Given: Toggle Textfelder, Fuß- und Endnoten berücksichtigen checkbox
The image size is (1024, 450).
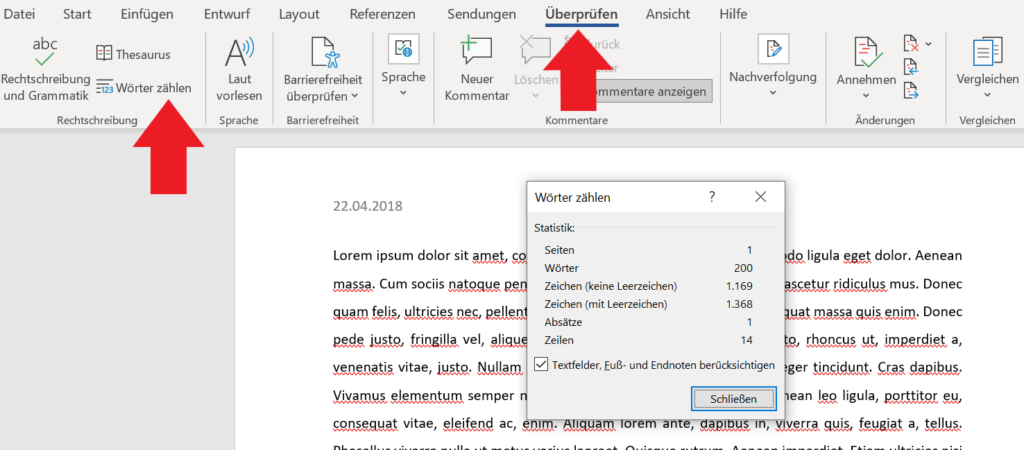Looking at the screenshot, I should [x=541, y=364].
